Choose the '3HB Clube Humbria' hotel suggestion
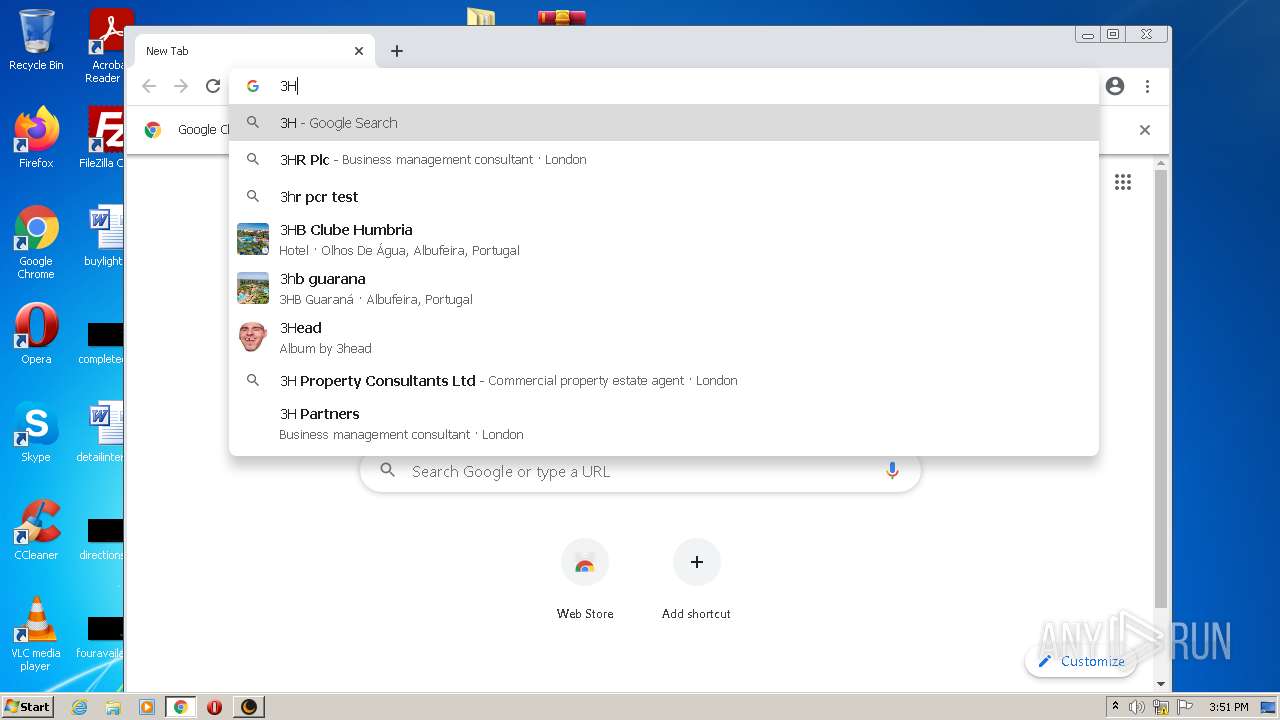Screen dimensions: 1280x720 664,239
